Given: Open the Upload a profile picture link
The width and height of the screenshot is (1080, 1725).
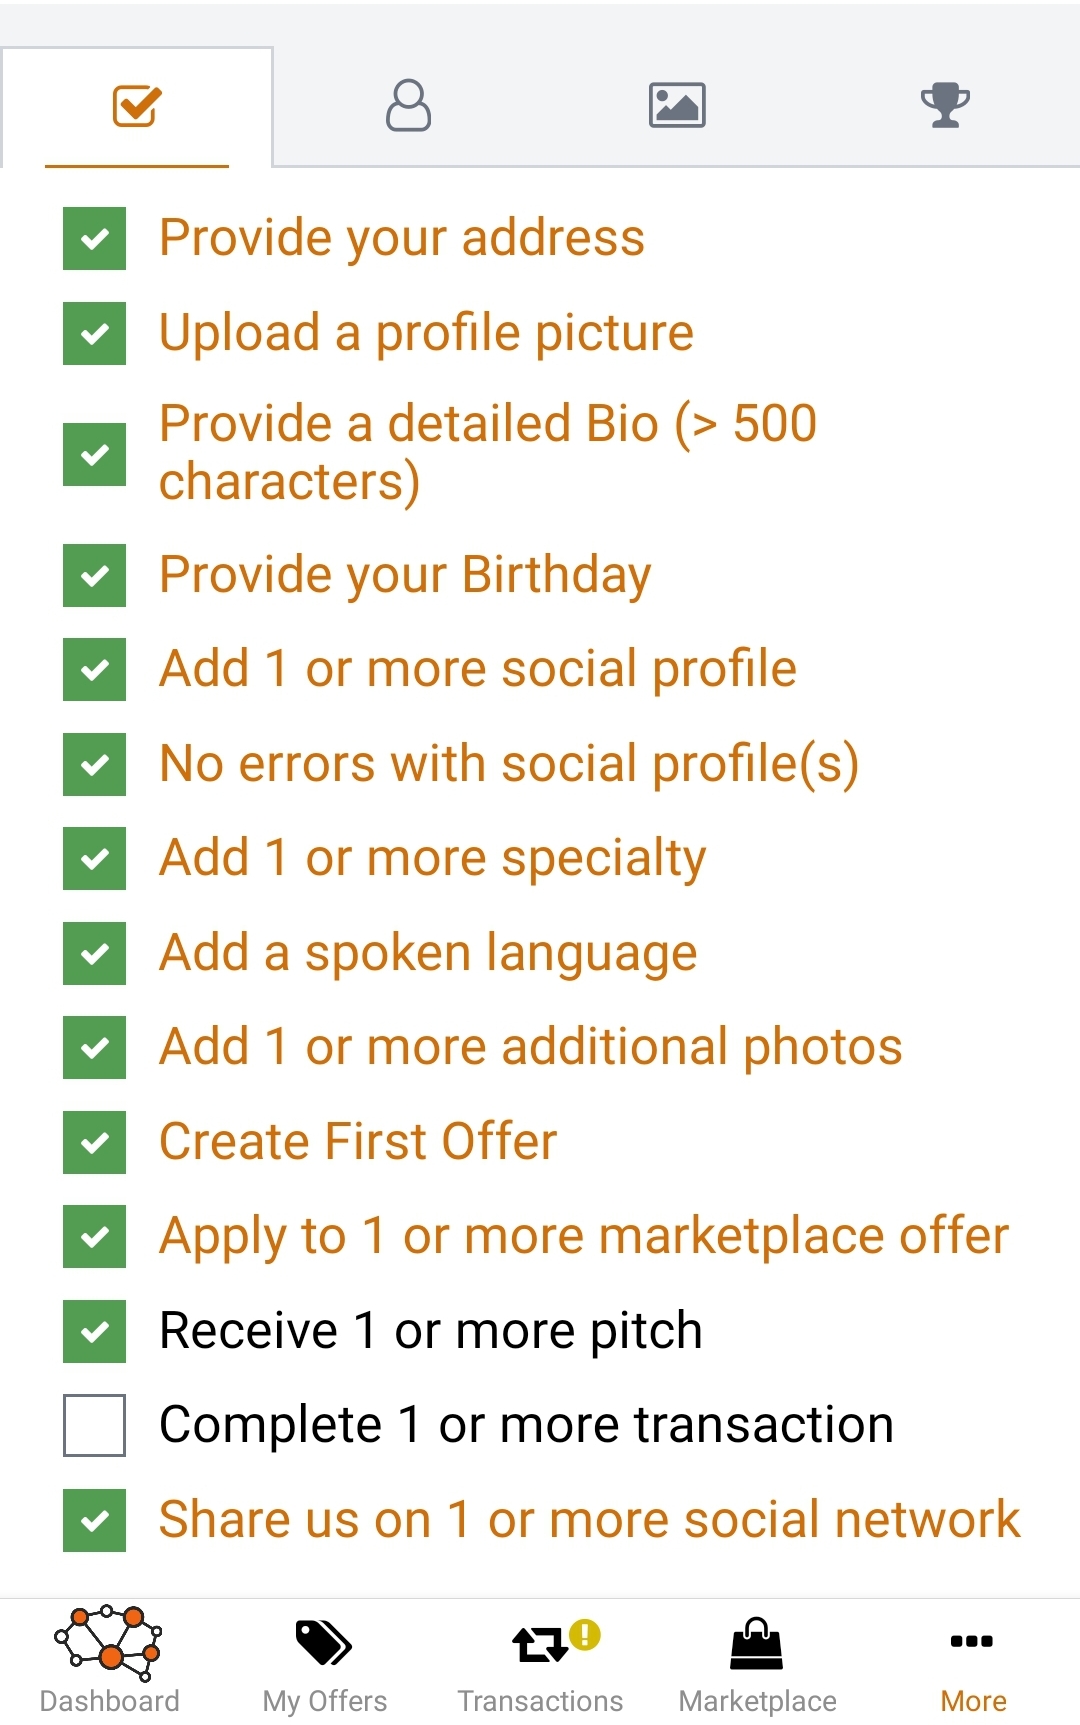Looking at the screenshot, I should tap(426, 333).
